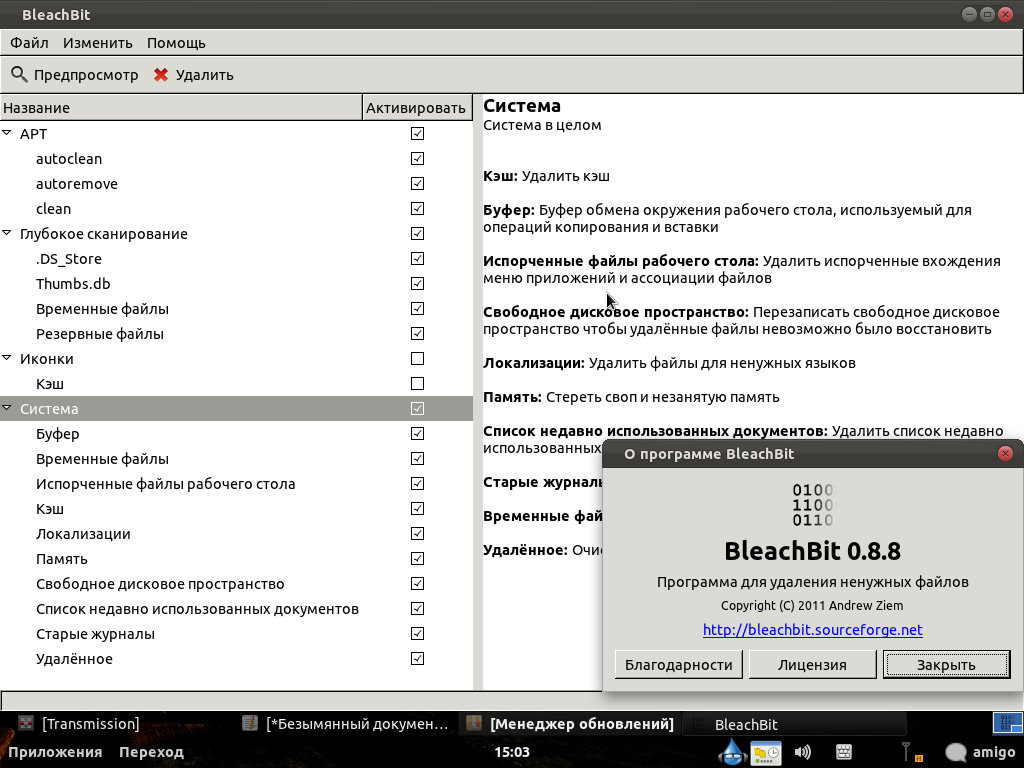
Task: Open the Изменить menu
Action: [x=98, y=43]
